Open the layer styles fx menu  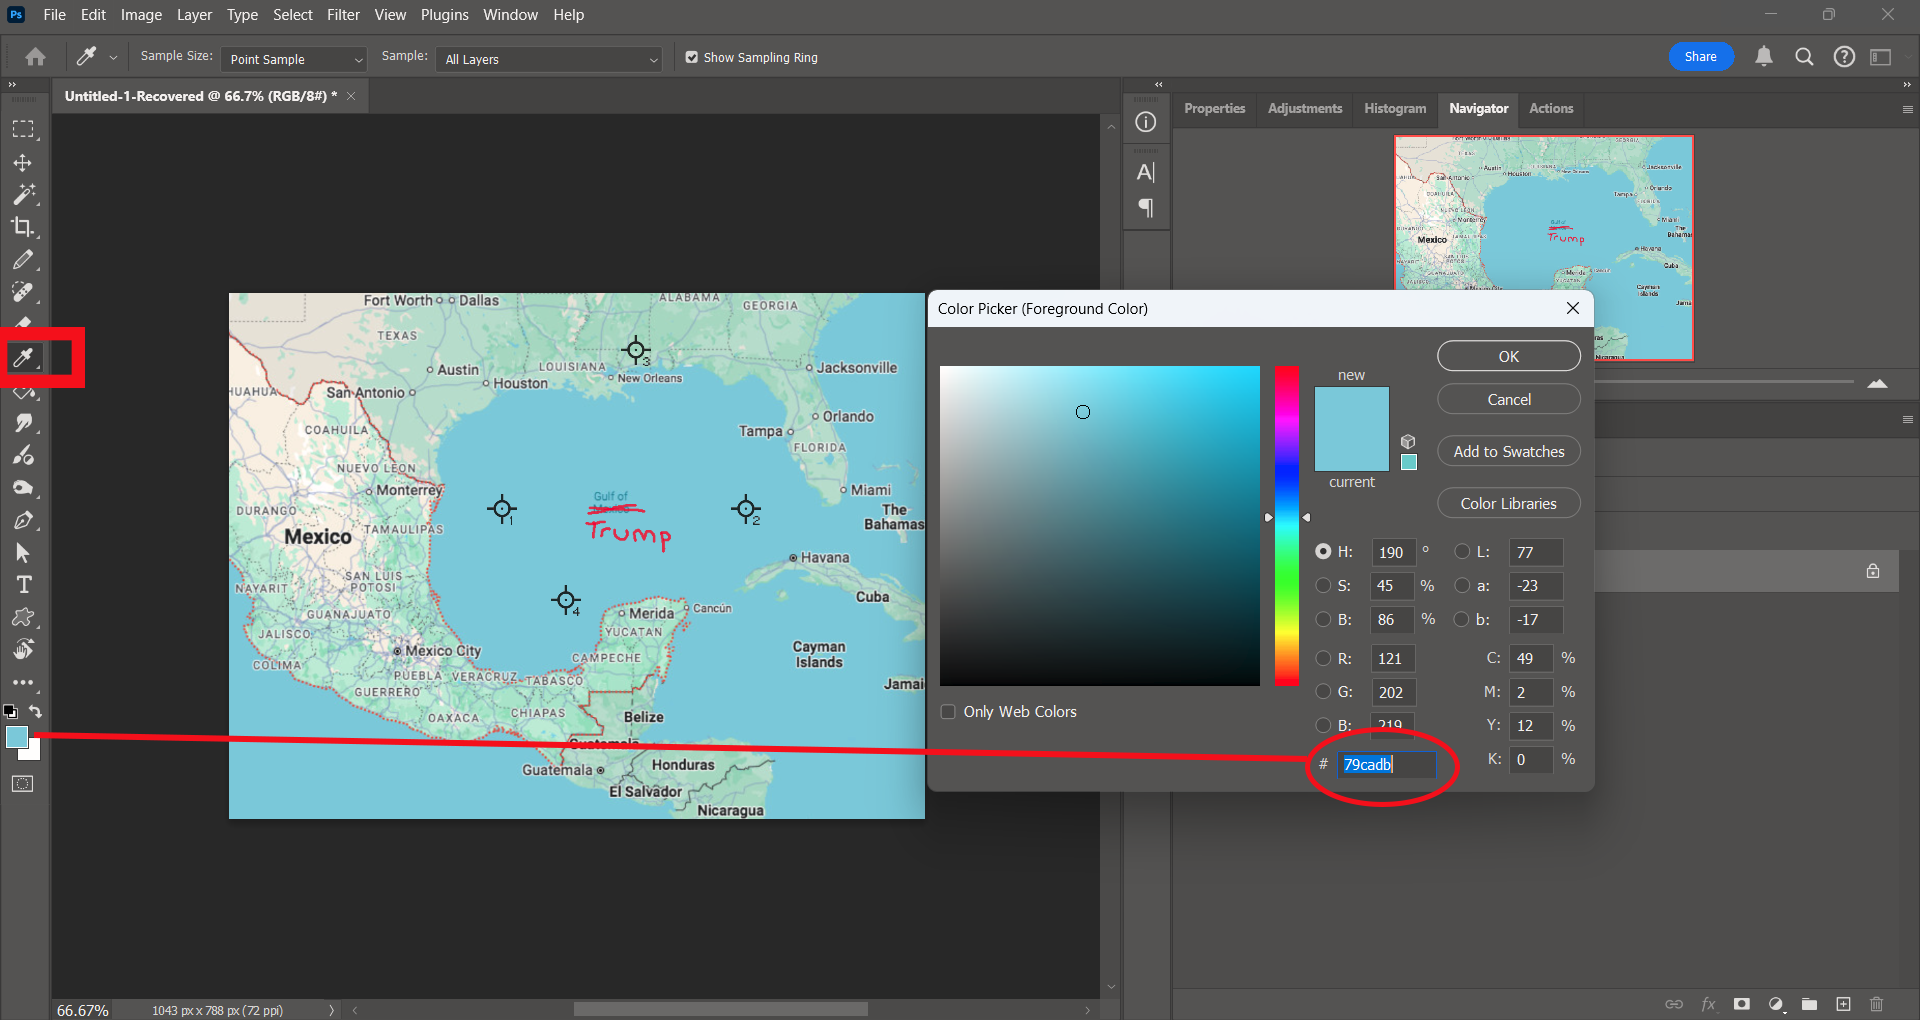1710,1005
